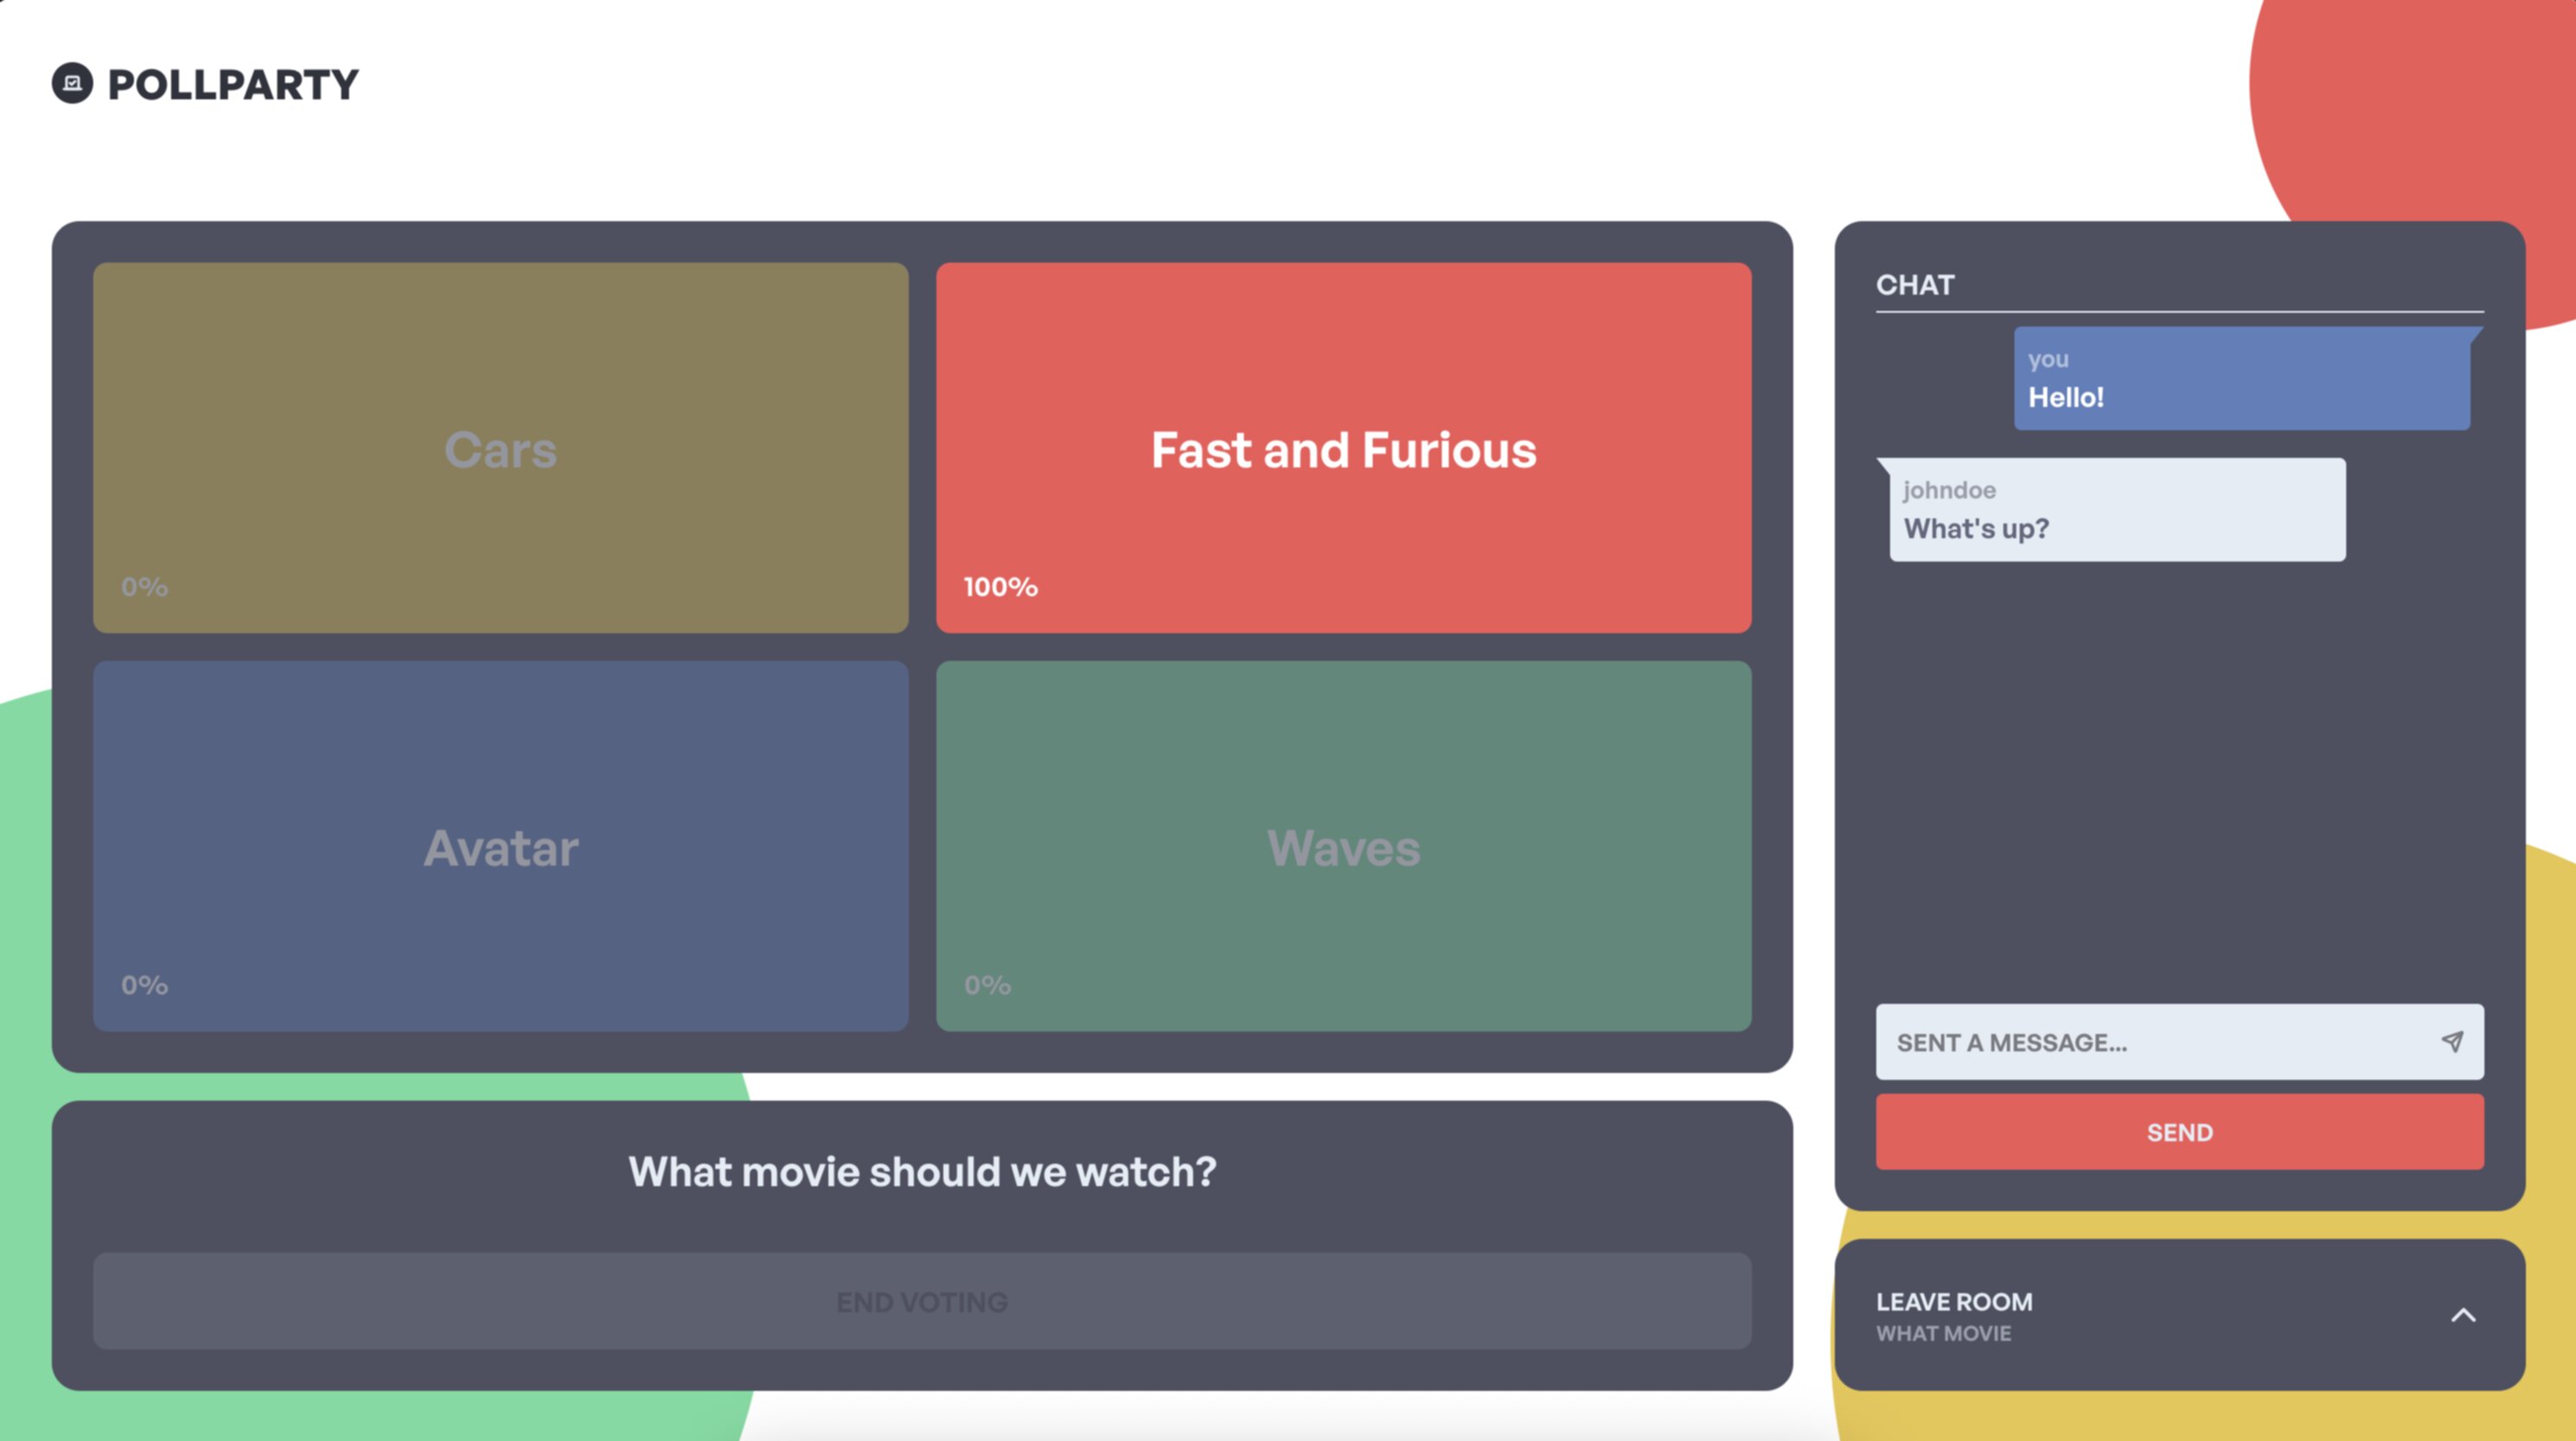Vote for the Cars option

tap(500, 448)
